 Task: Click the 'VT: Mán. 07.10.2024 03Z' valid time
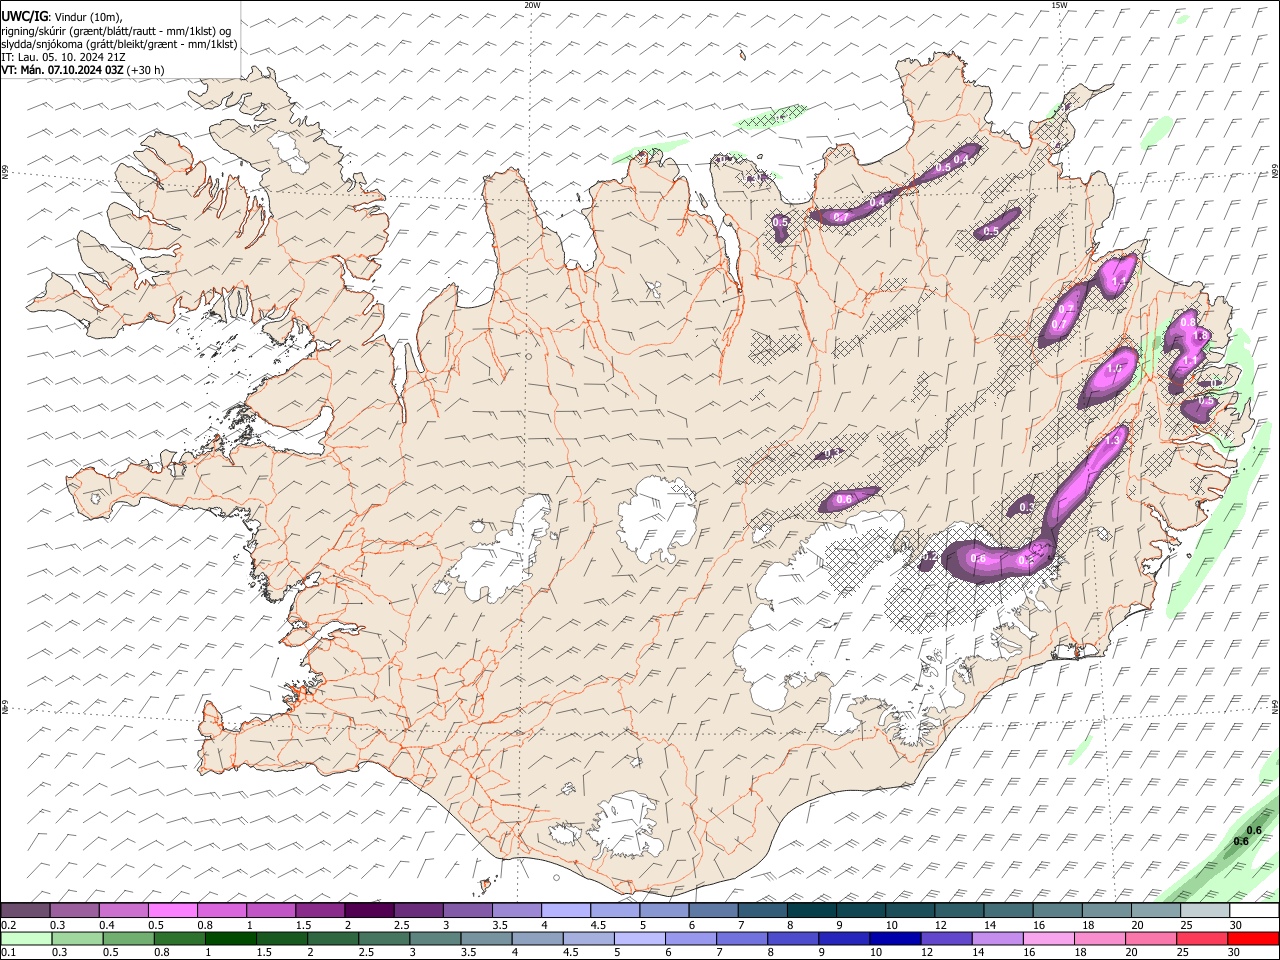pos(63,70)
